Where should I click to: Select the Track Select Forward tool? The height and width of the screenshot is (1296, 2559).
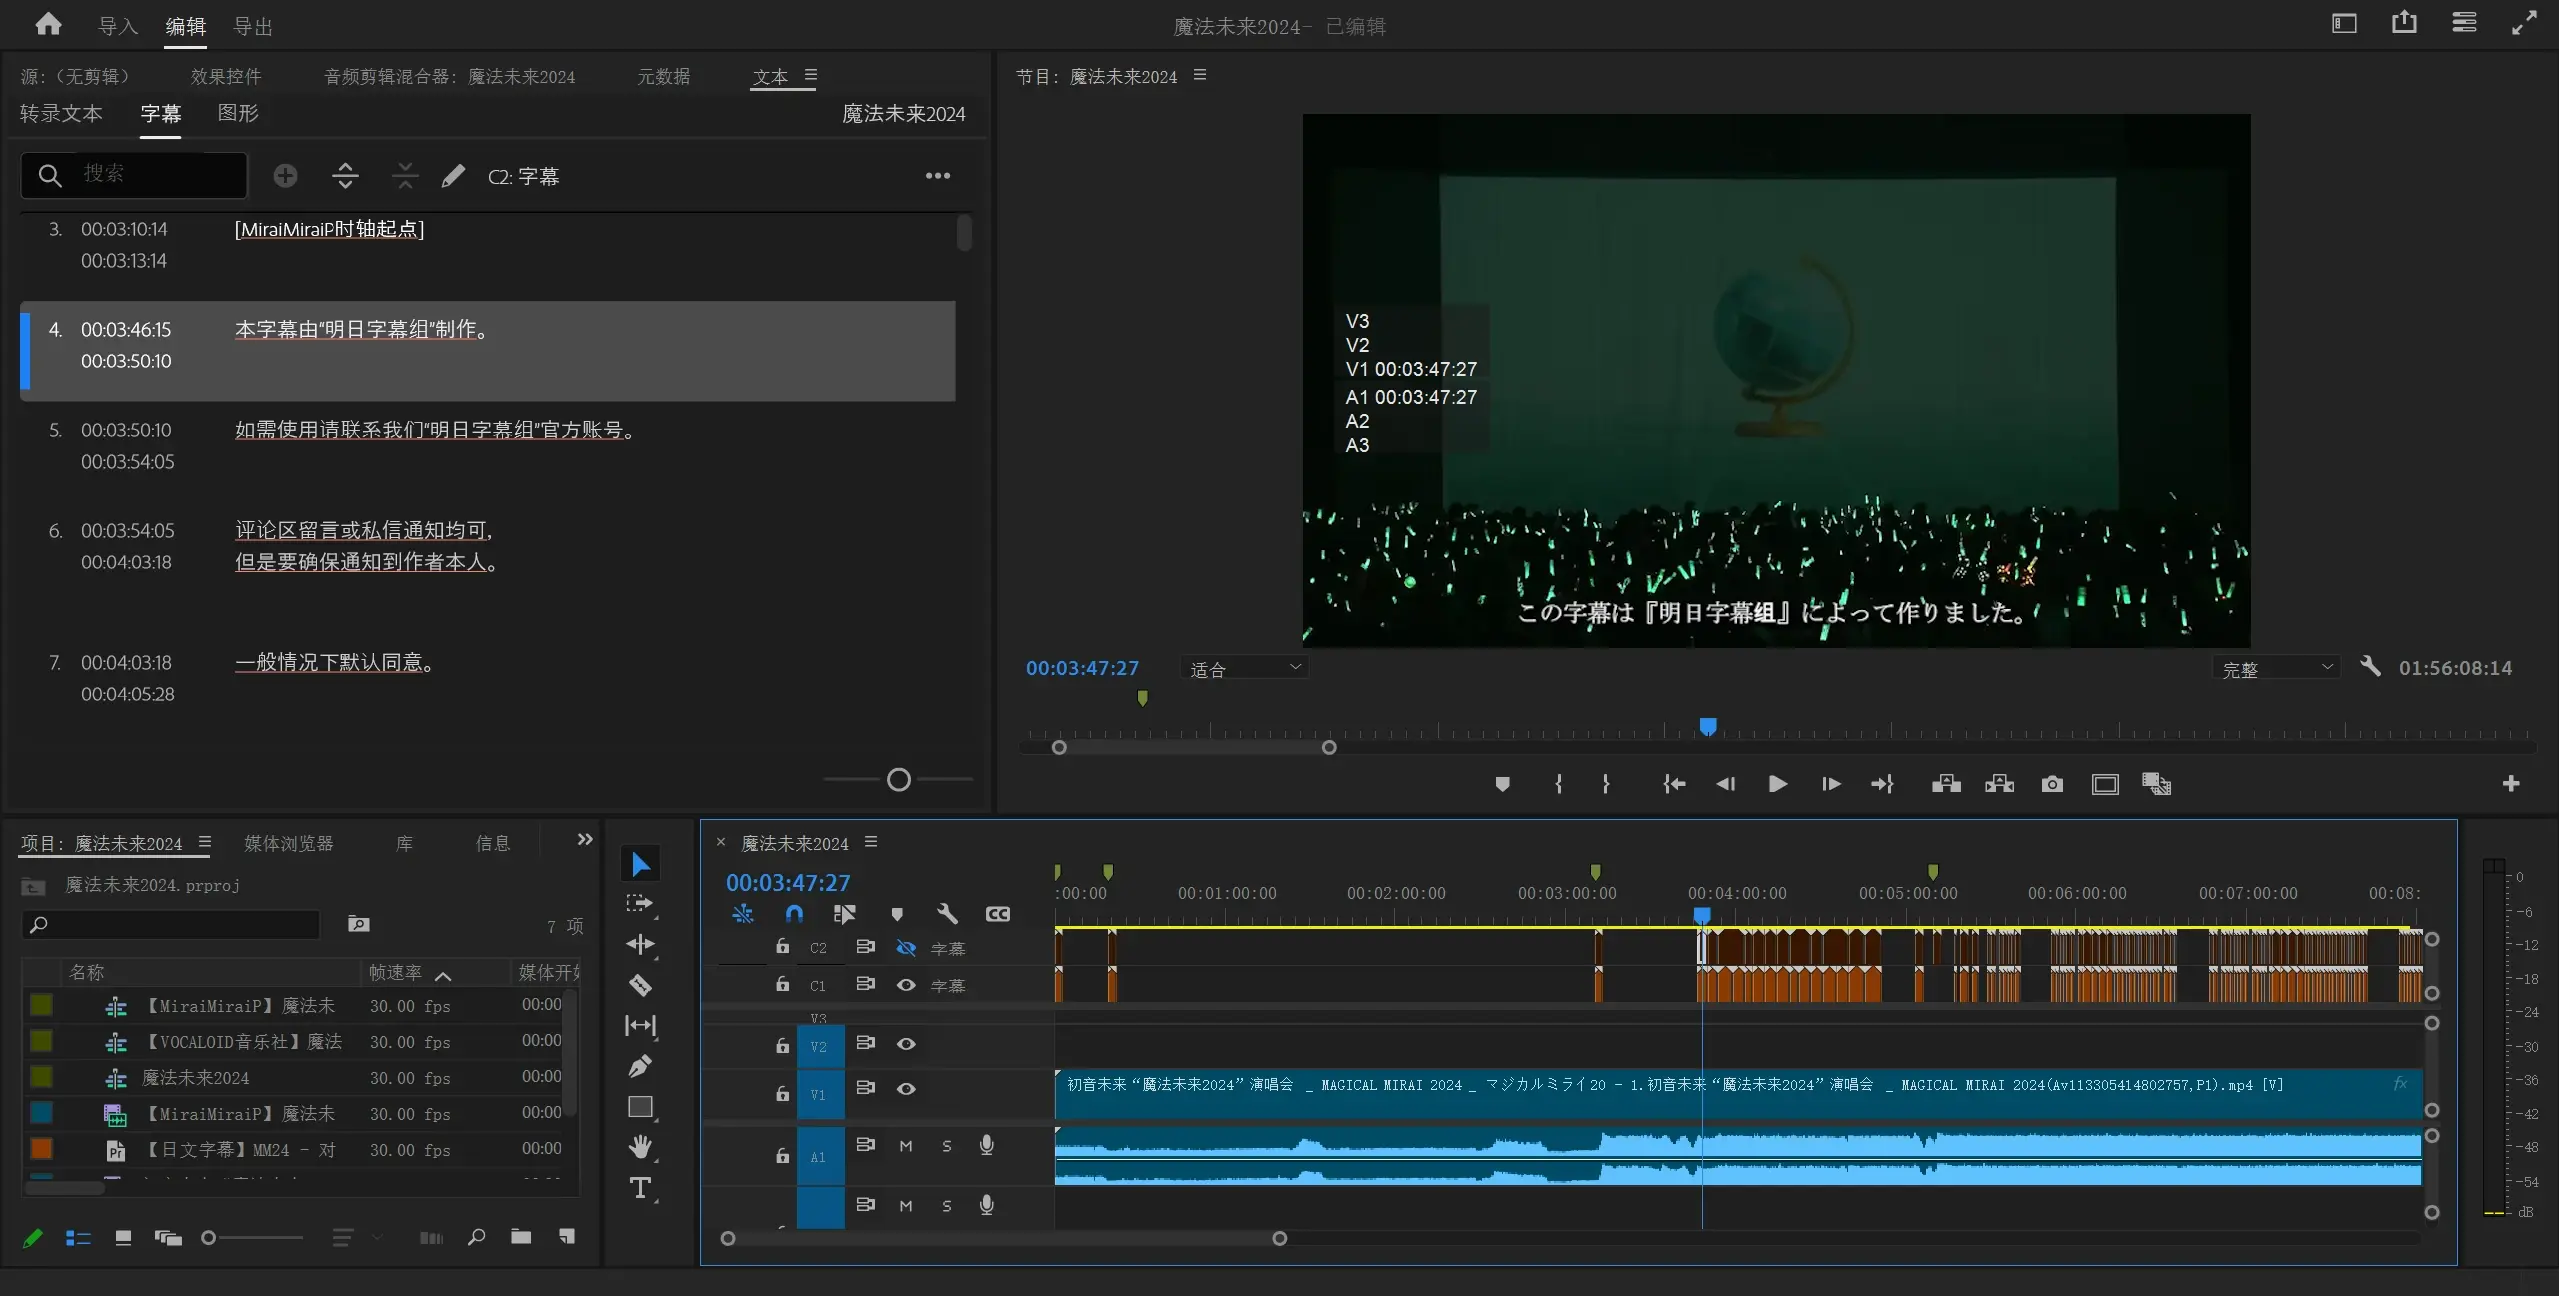pos(640,904)
